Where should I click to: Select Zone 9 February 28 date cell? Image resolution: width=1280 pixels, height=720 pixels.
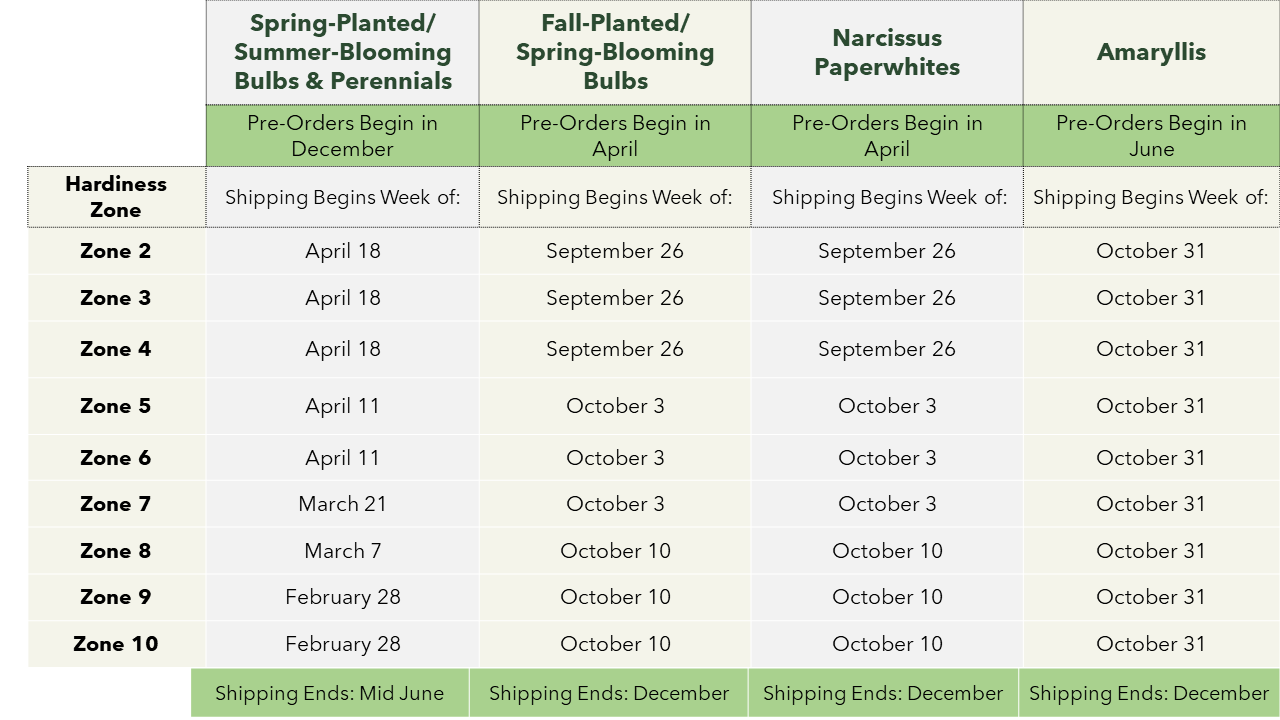point(343,597)
